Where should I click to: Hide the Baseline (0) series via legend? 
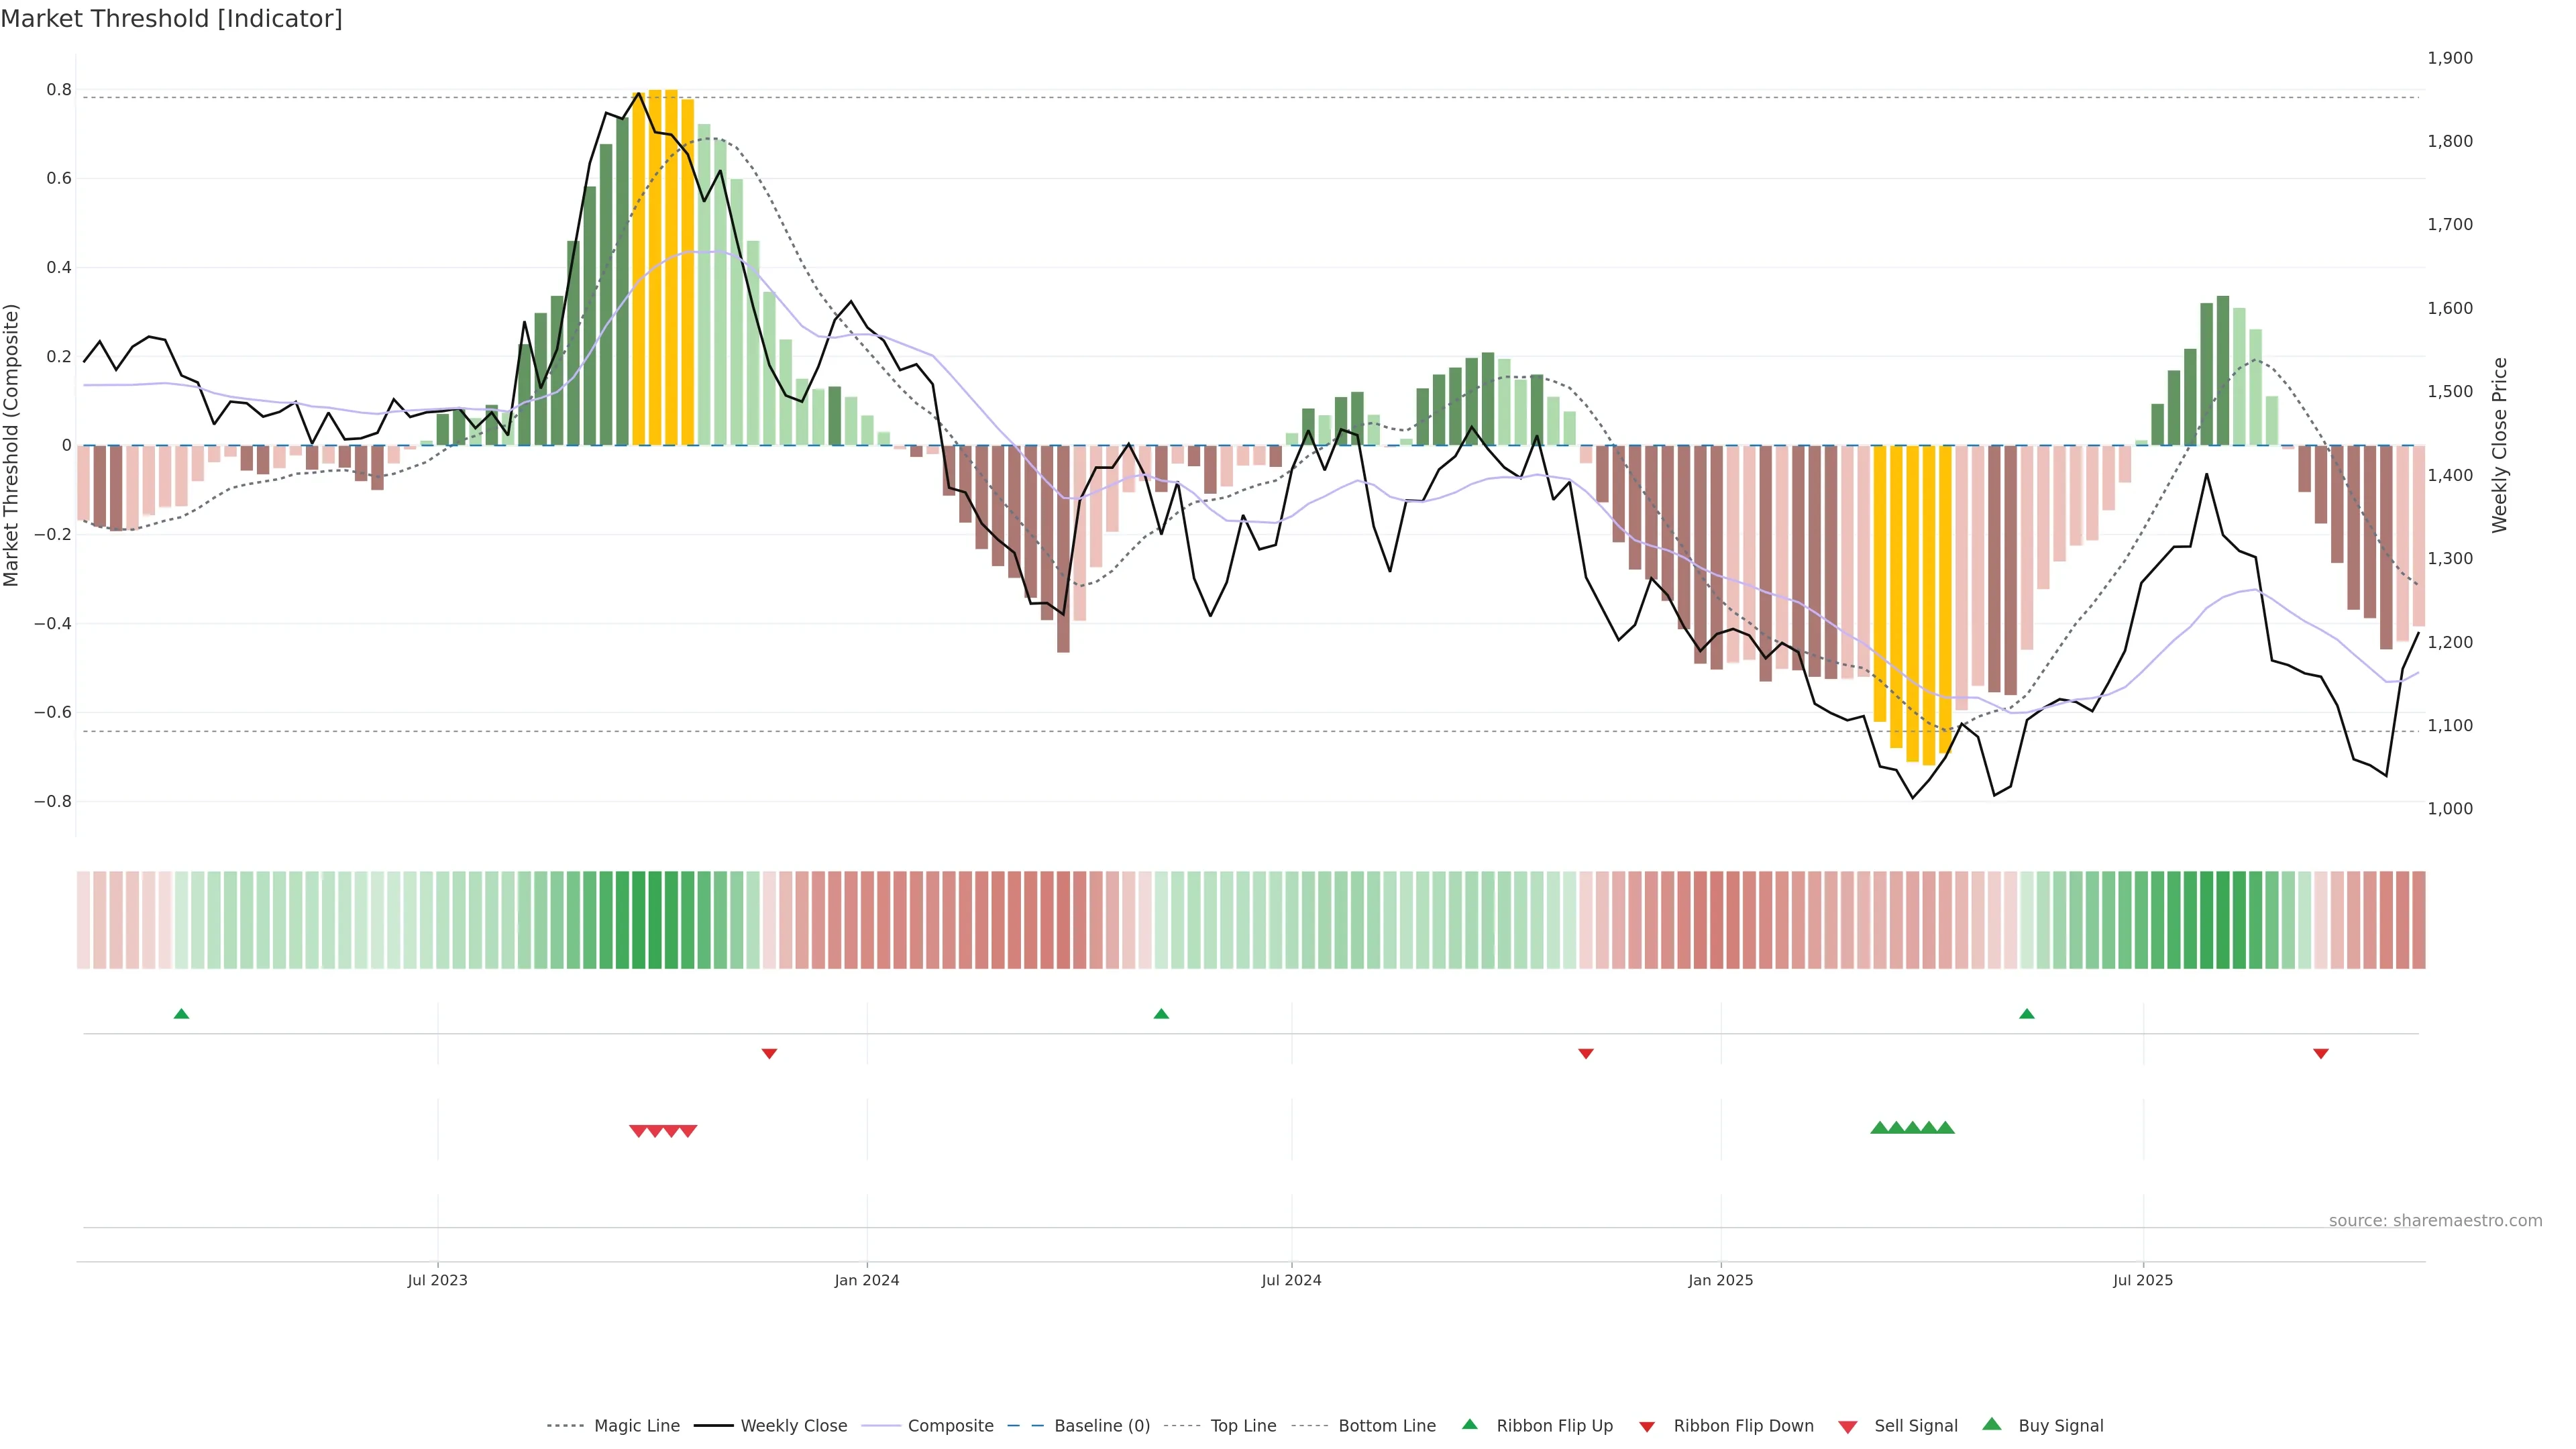pos(1101,1426)
